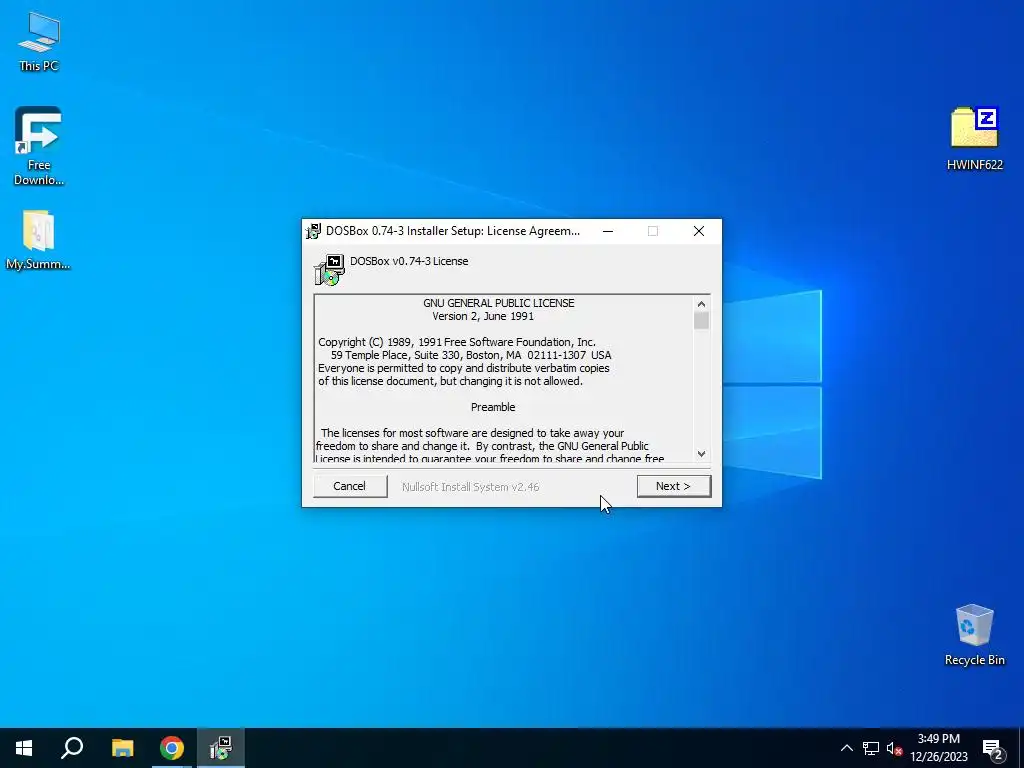Click the installer title bar icon
This screenshot has height=768, width=1024.
tap(313, 231)
